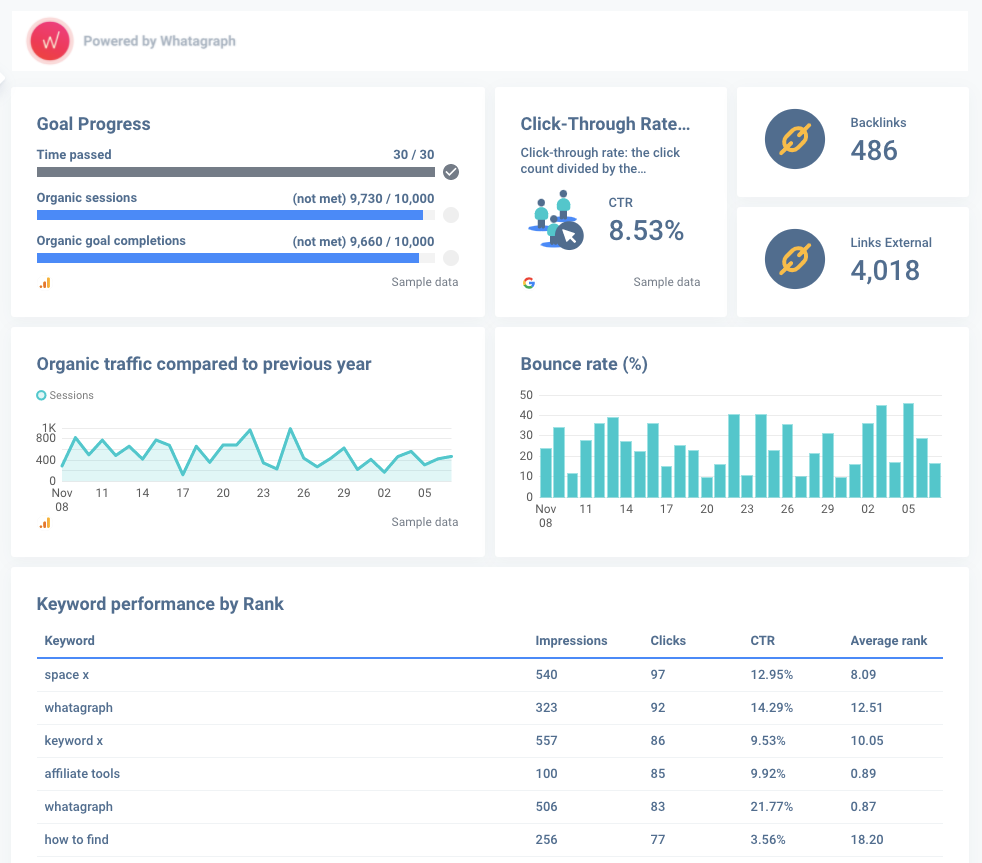Click the gray status circle next to Organic sessions
The width and height of the screenshot is (982, 863).
coord(450,214)
